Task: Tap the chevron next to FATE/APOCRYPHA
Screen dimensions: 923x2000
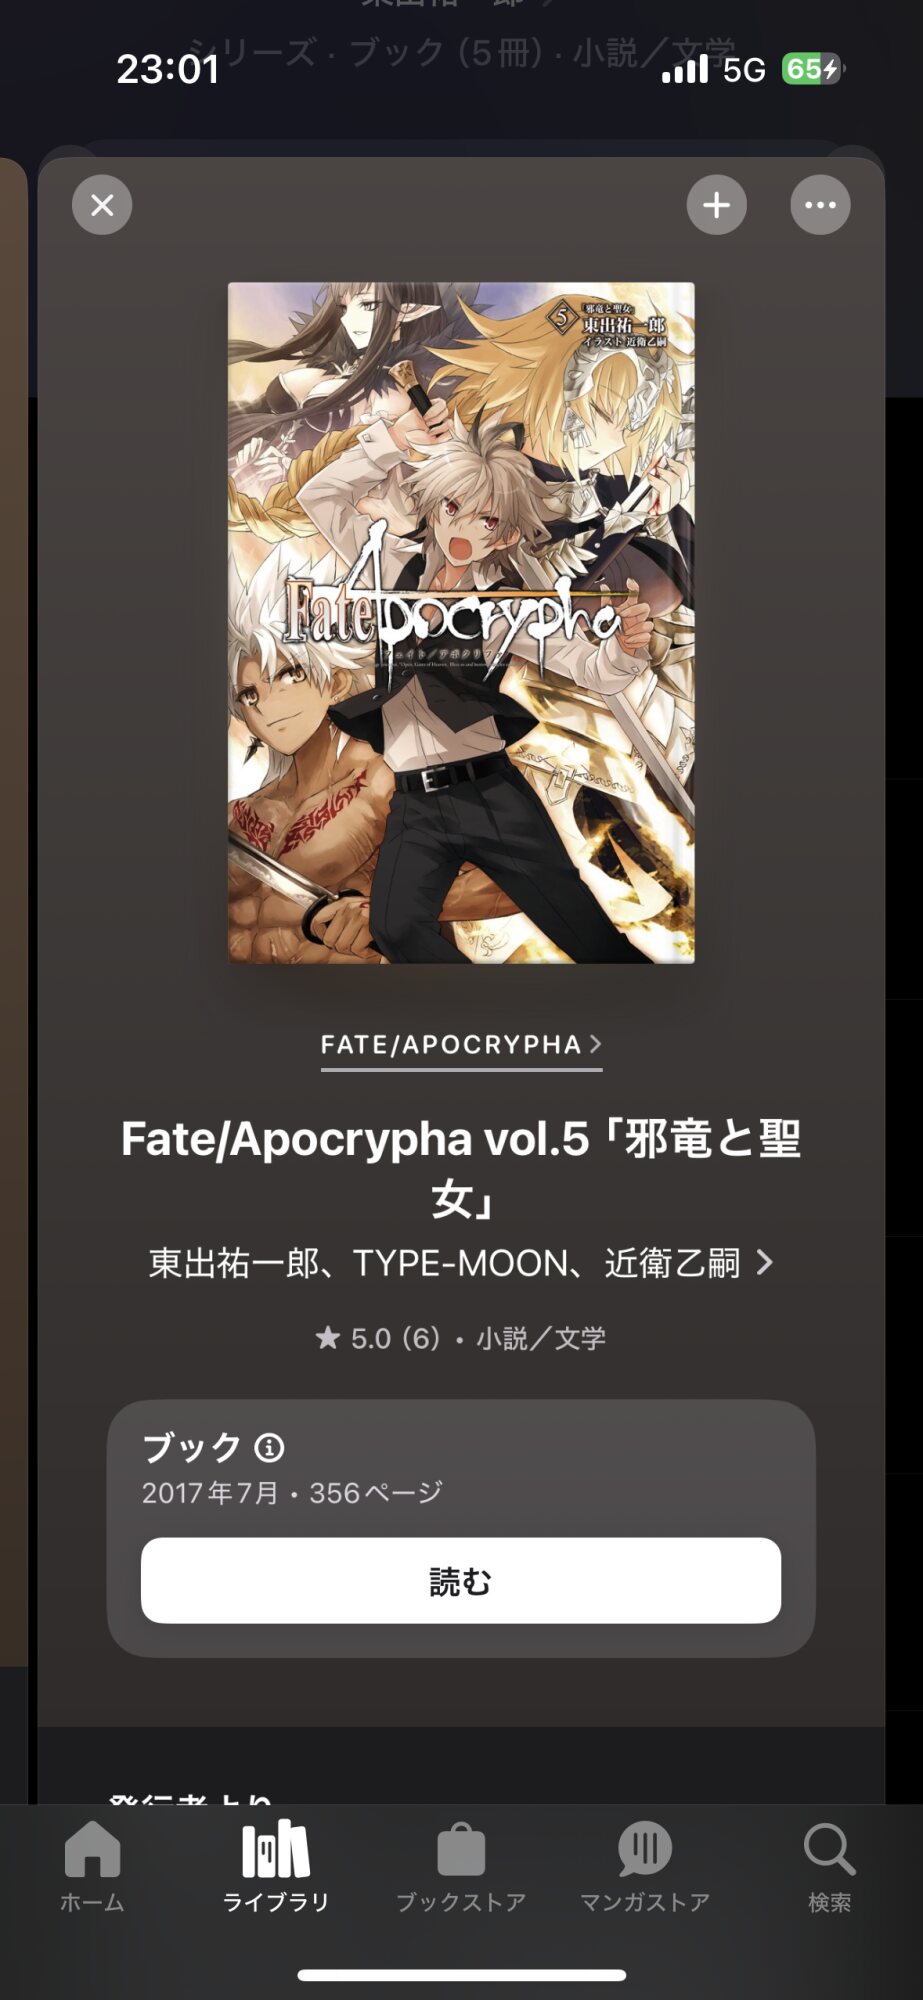Action: click(x=595, y=1044)
